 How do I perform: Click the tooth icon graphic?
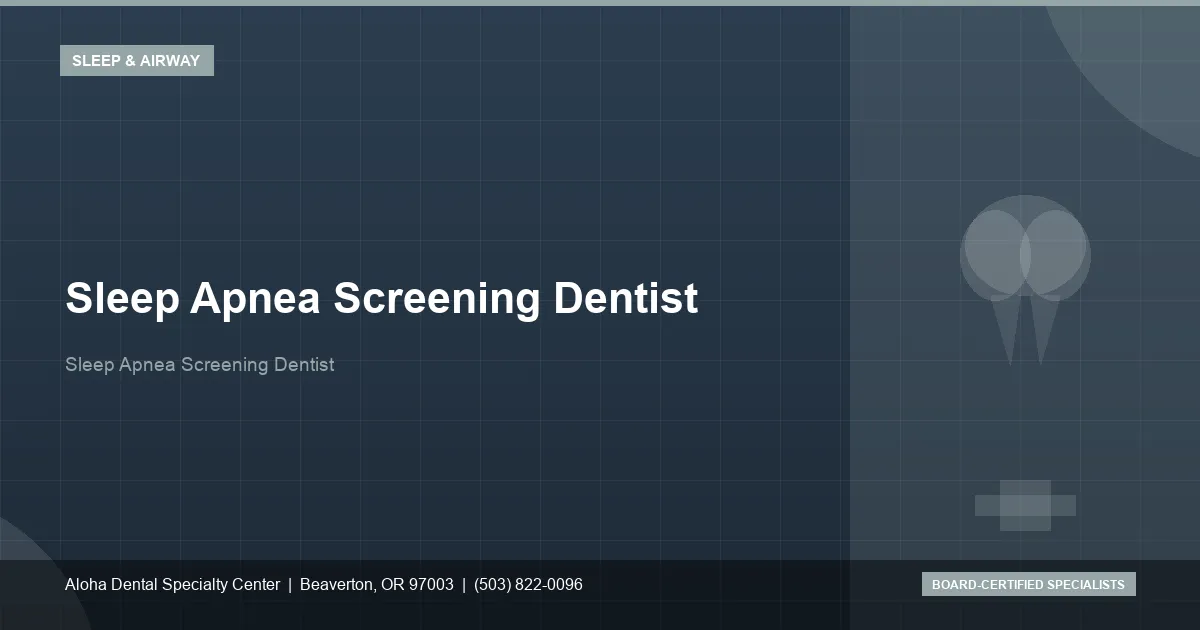(x=1025, y=280)
